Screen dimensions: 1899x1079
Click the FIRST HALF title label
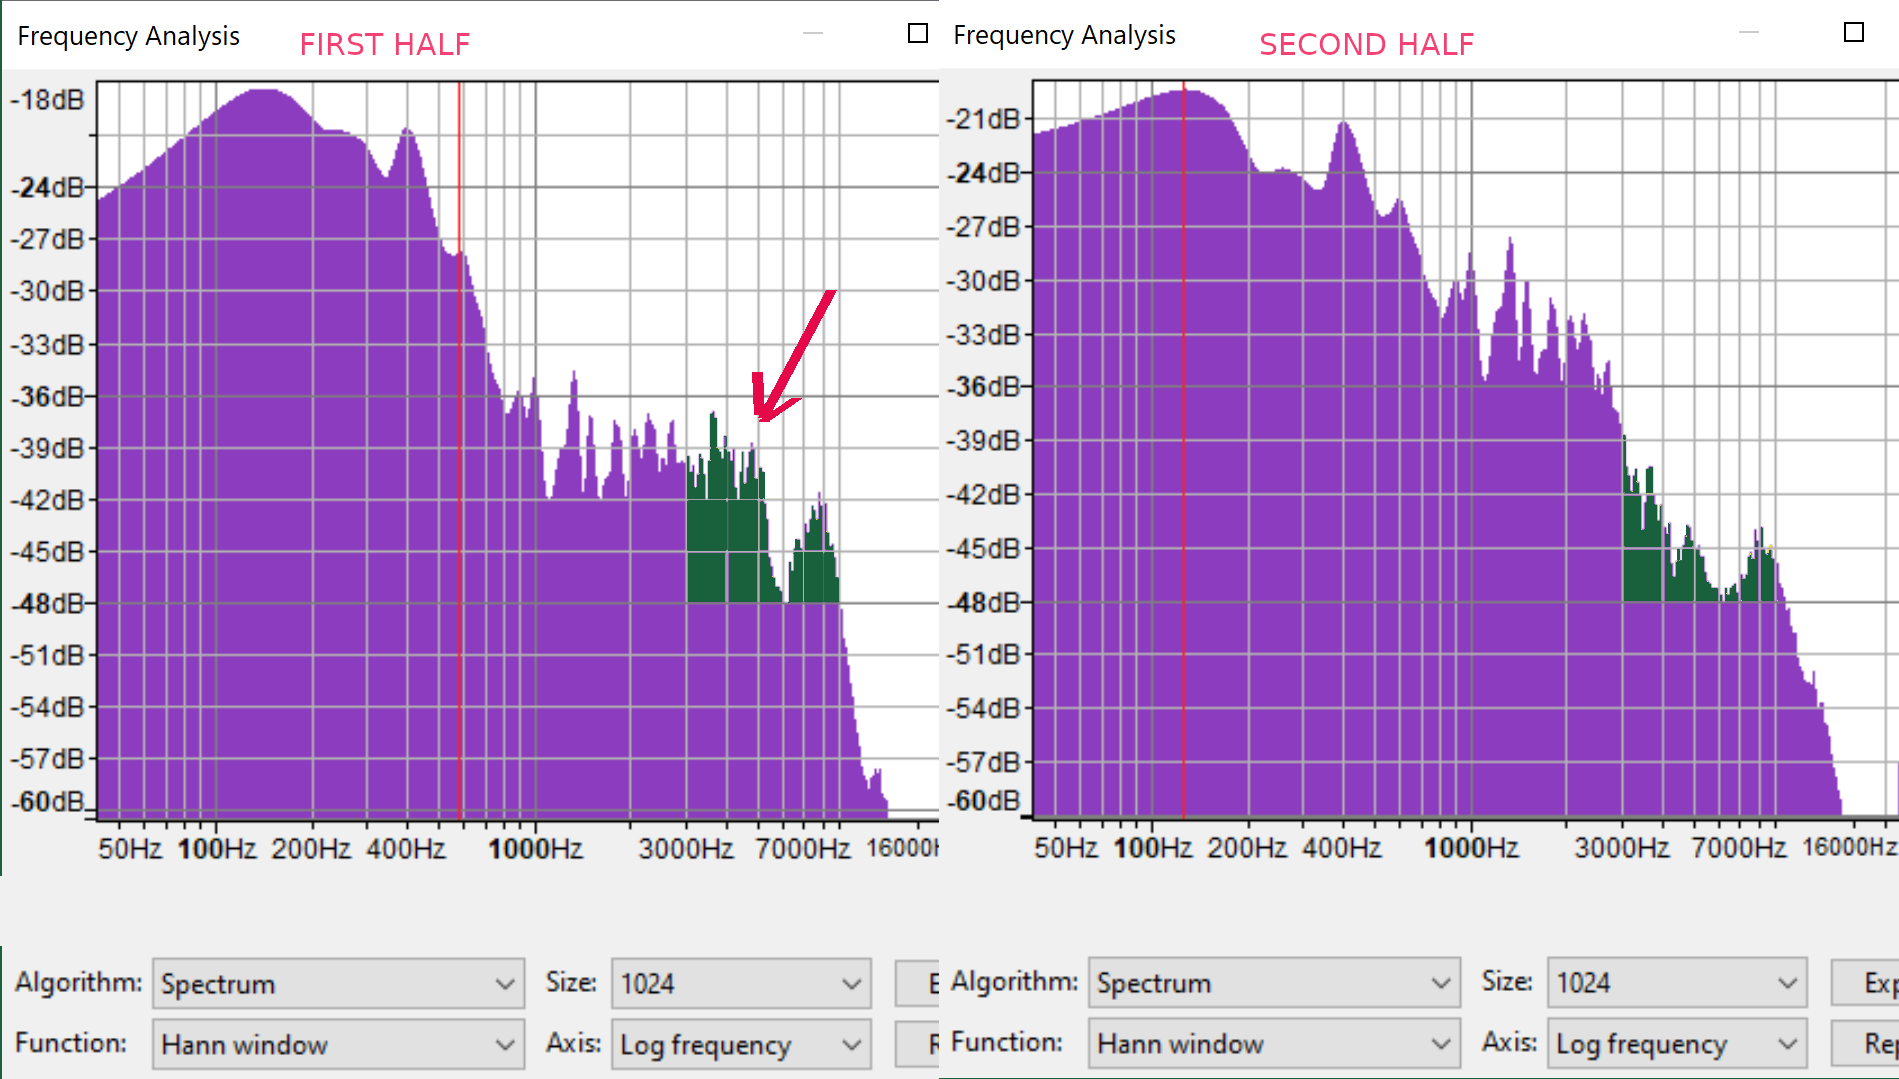[385, 44]
